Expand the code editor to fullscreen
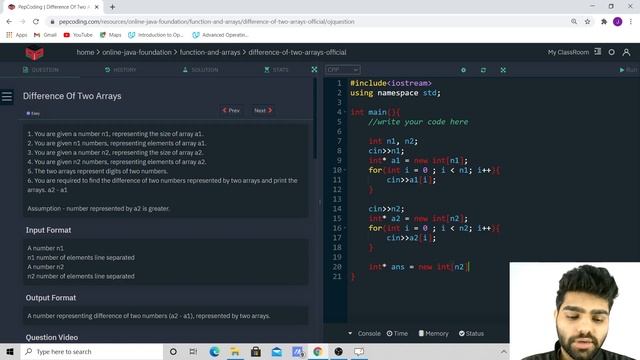The width and height of the screenshot is (640, 360). tap(503, 70)
